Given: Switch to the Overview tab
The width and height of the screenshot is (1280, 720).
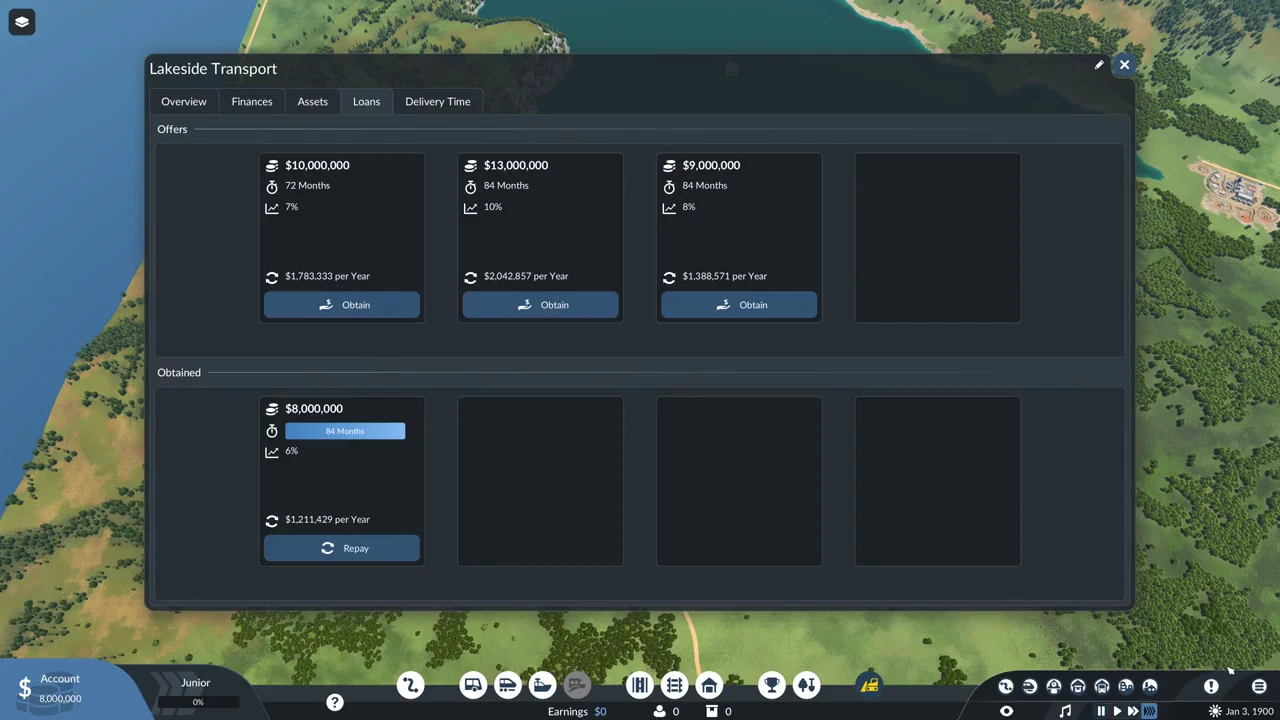Looking at the screenshot, I should (x=184, y=101).
